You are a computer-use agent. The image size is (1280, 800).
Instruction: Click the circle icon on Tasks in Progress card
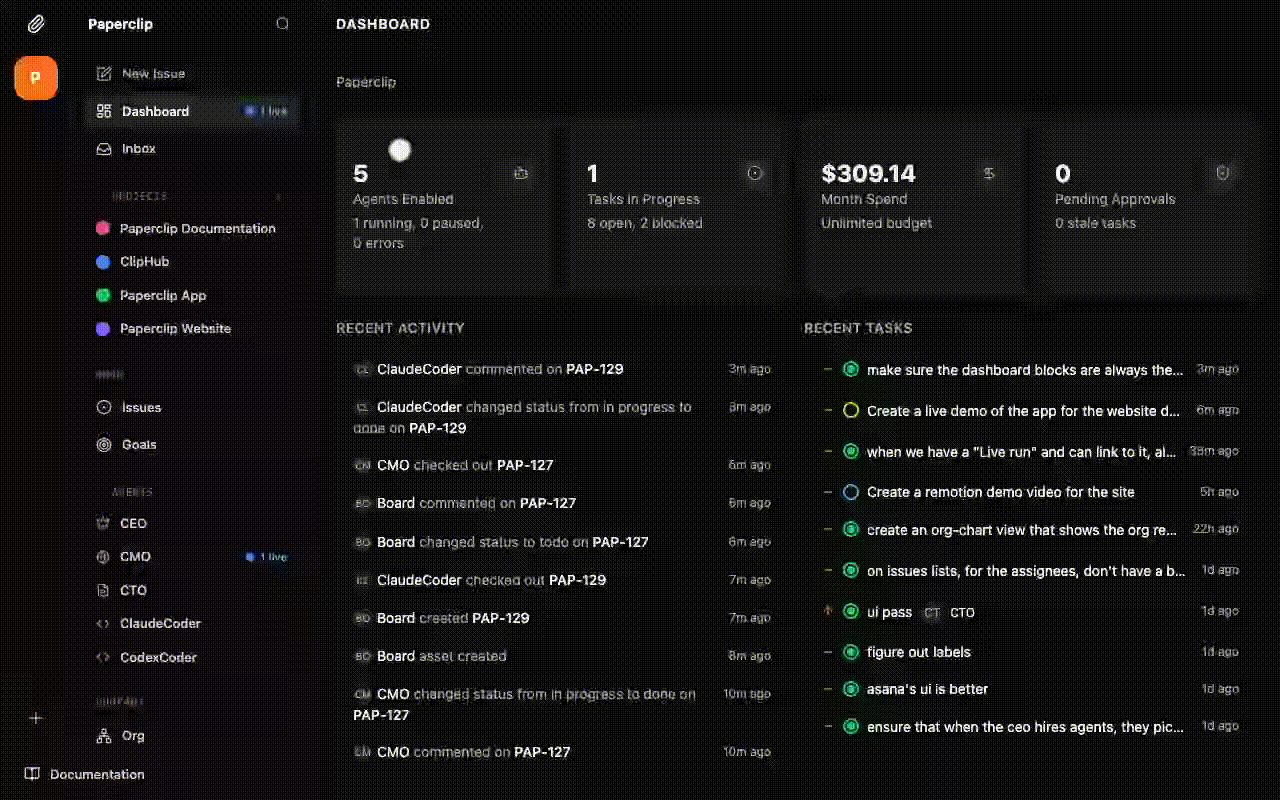point(755,173)
